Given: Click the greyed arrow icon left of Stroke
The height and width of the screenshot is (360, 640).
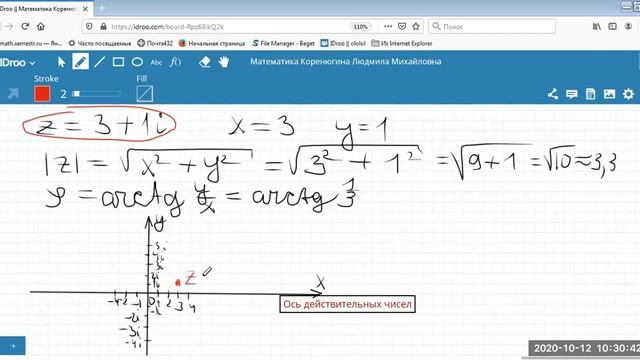Looking at the screenshot, I should [13, 94].
